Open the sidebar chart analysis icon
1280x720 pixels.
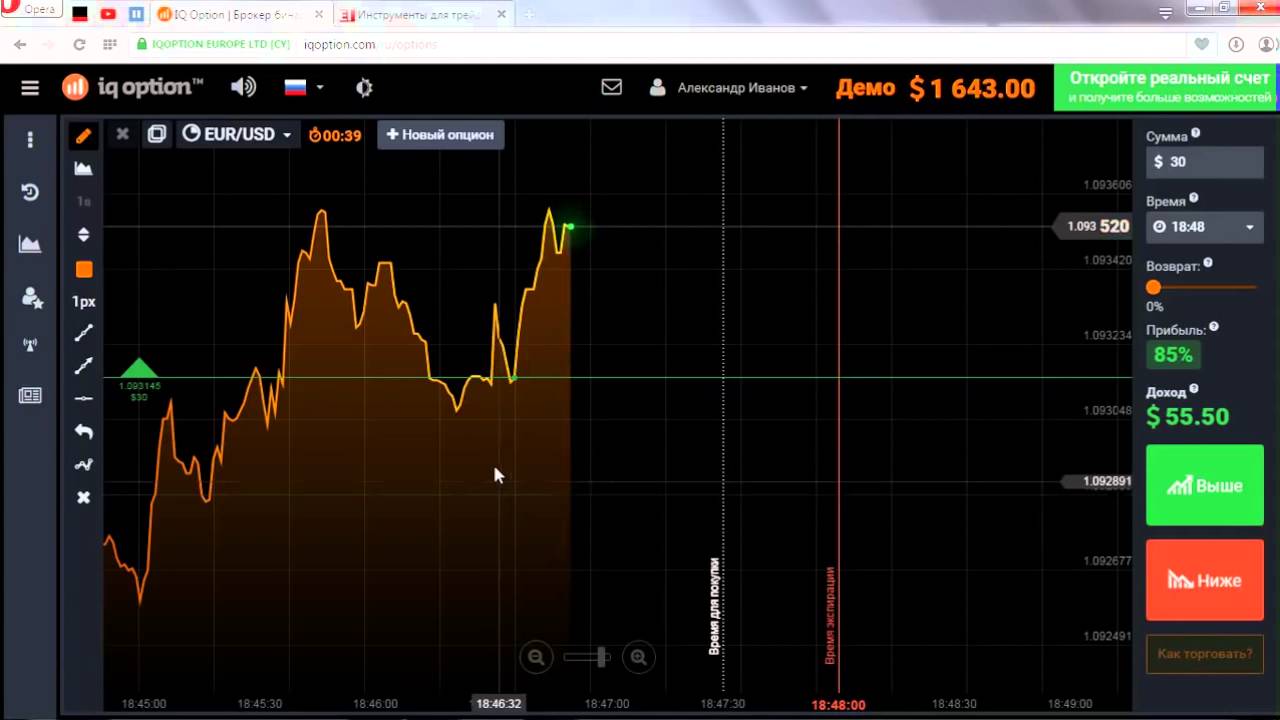30,243
